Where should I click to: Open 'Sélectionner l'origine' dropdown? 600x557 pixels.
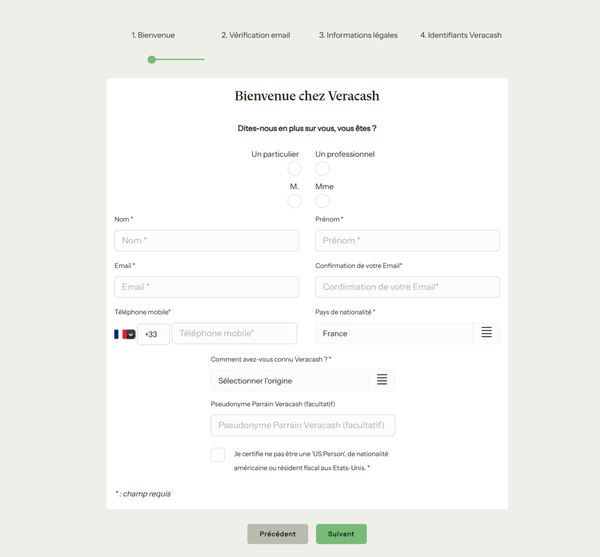coord(290,380)
